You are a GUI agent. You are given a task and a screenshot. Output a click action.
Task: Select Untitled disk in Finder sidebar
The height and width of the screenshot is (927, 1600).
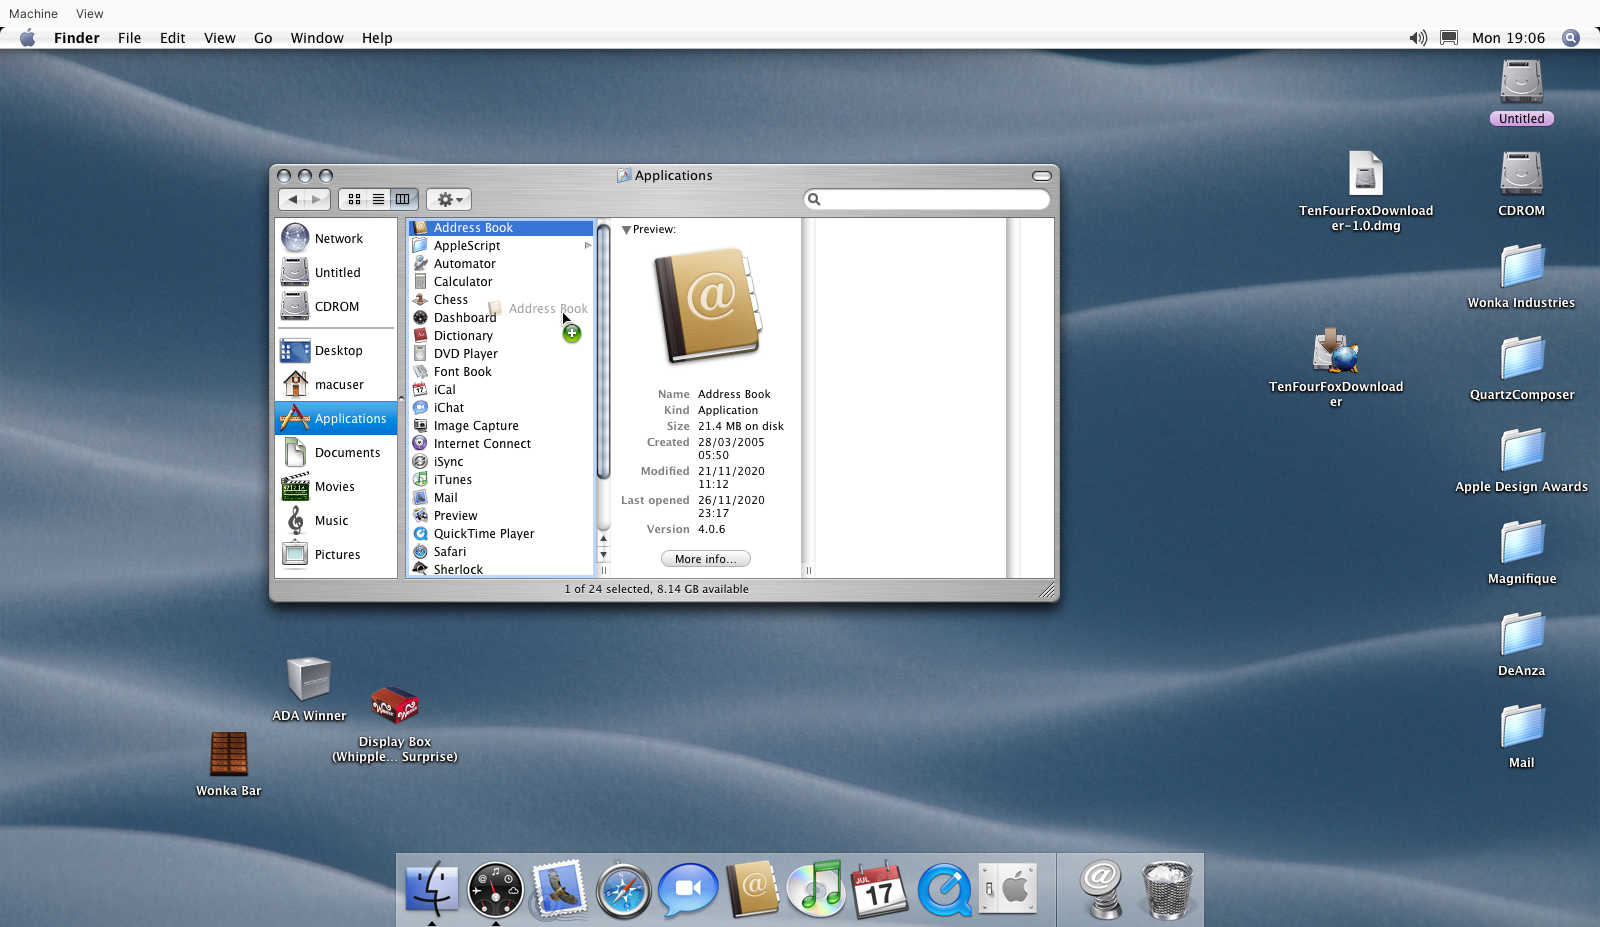tap(336, 272)
